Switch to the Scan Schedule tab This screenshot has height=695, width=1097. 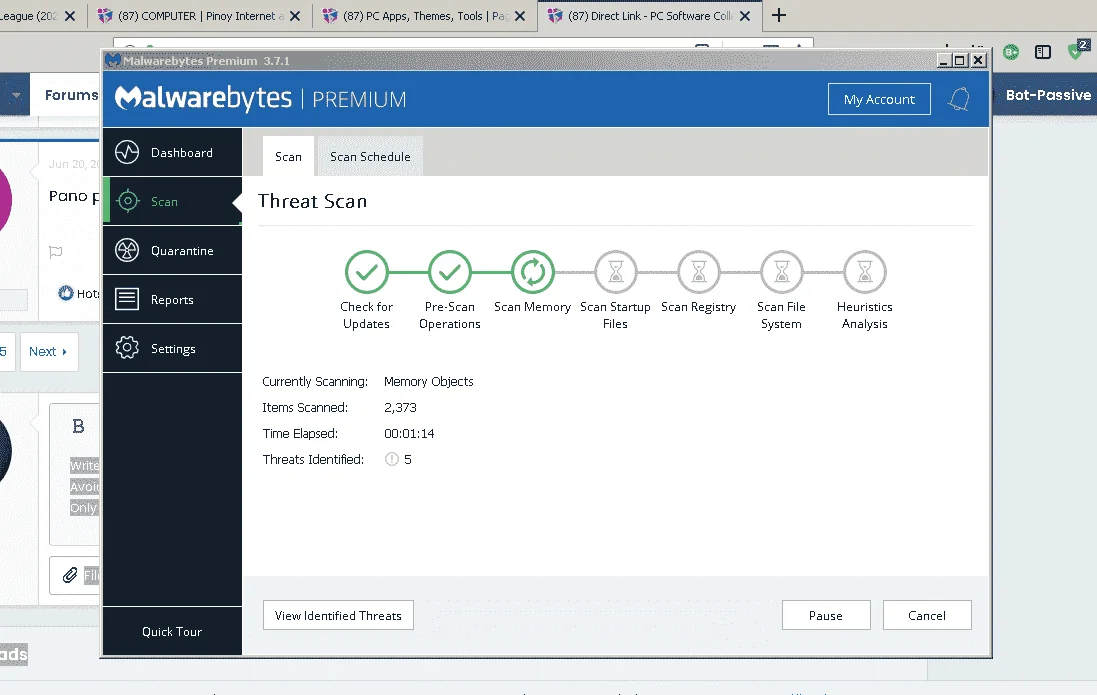click(x=370, y=157)
